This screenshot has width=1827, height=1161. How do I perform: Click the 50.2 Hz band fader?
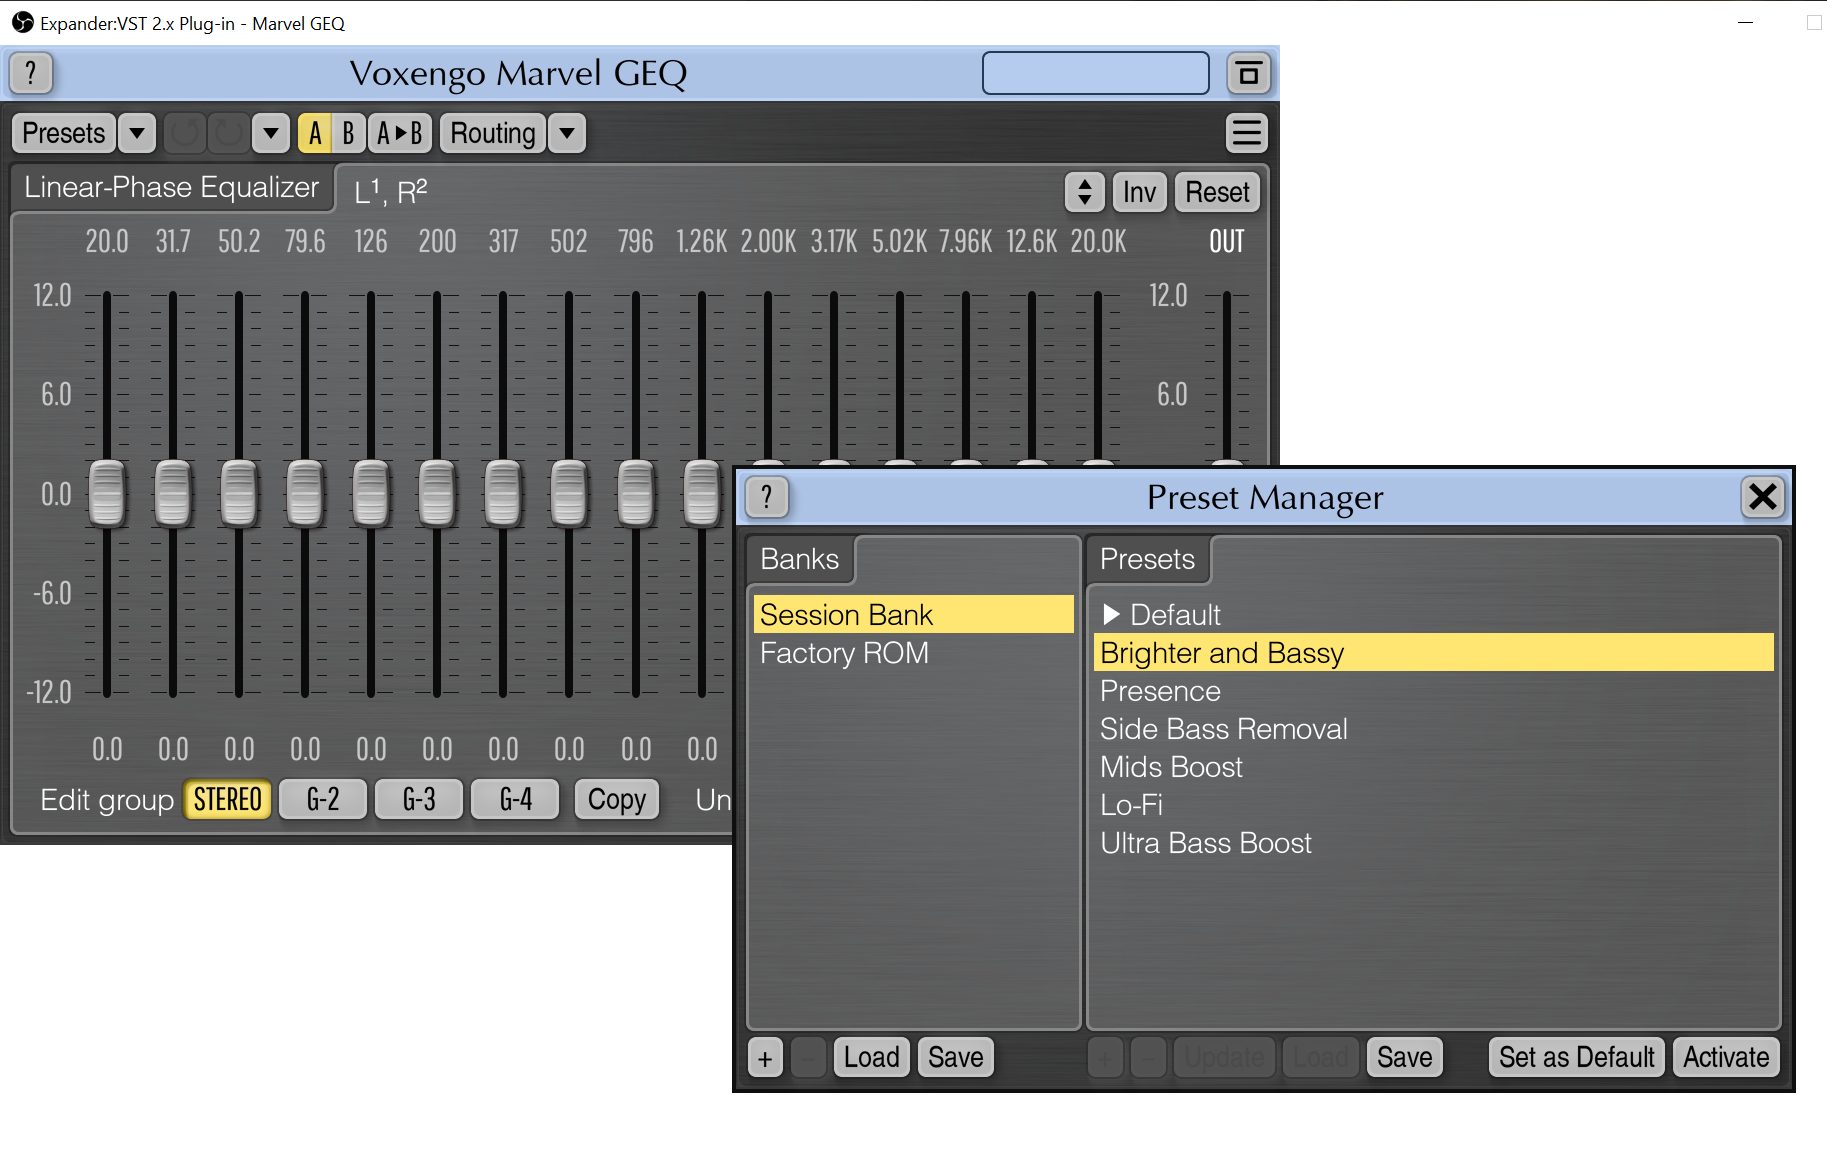point(239,493)
